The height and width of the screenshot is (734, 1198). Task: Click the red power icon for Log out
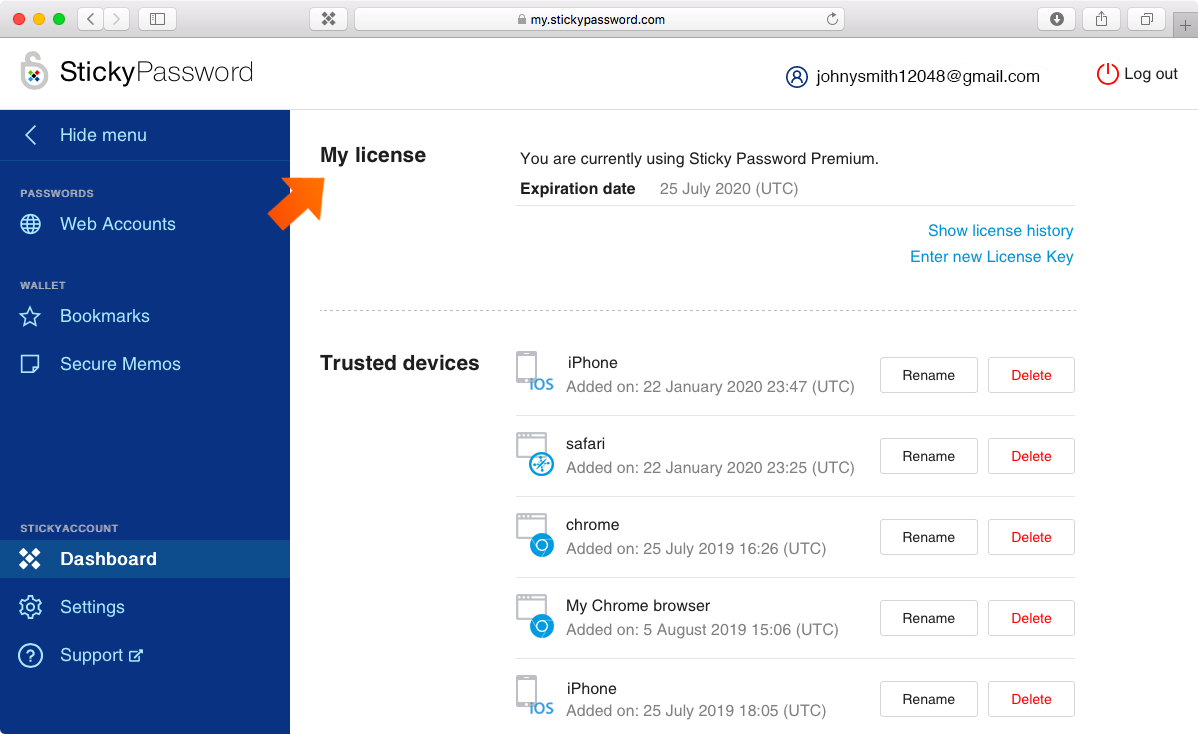pyautogui.click(x=1107, y=74)
